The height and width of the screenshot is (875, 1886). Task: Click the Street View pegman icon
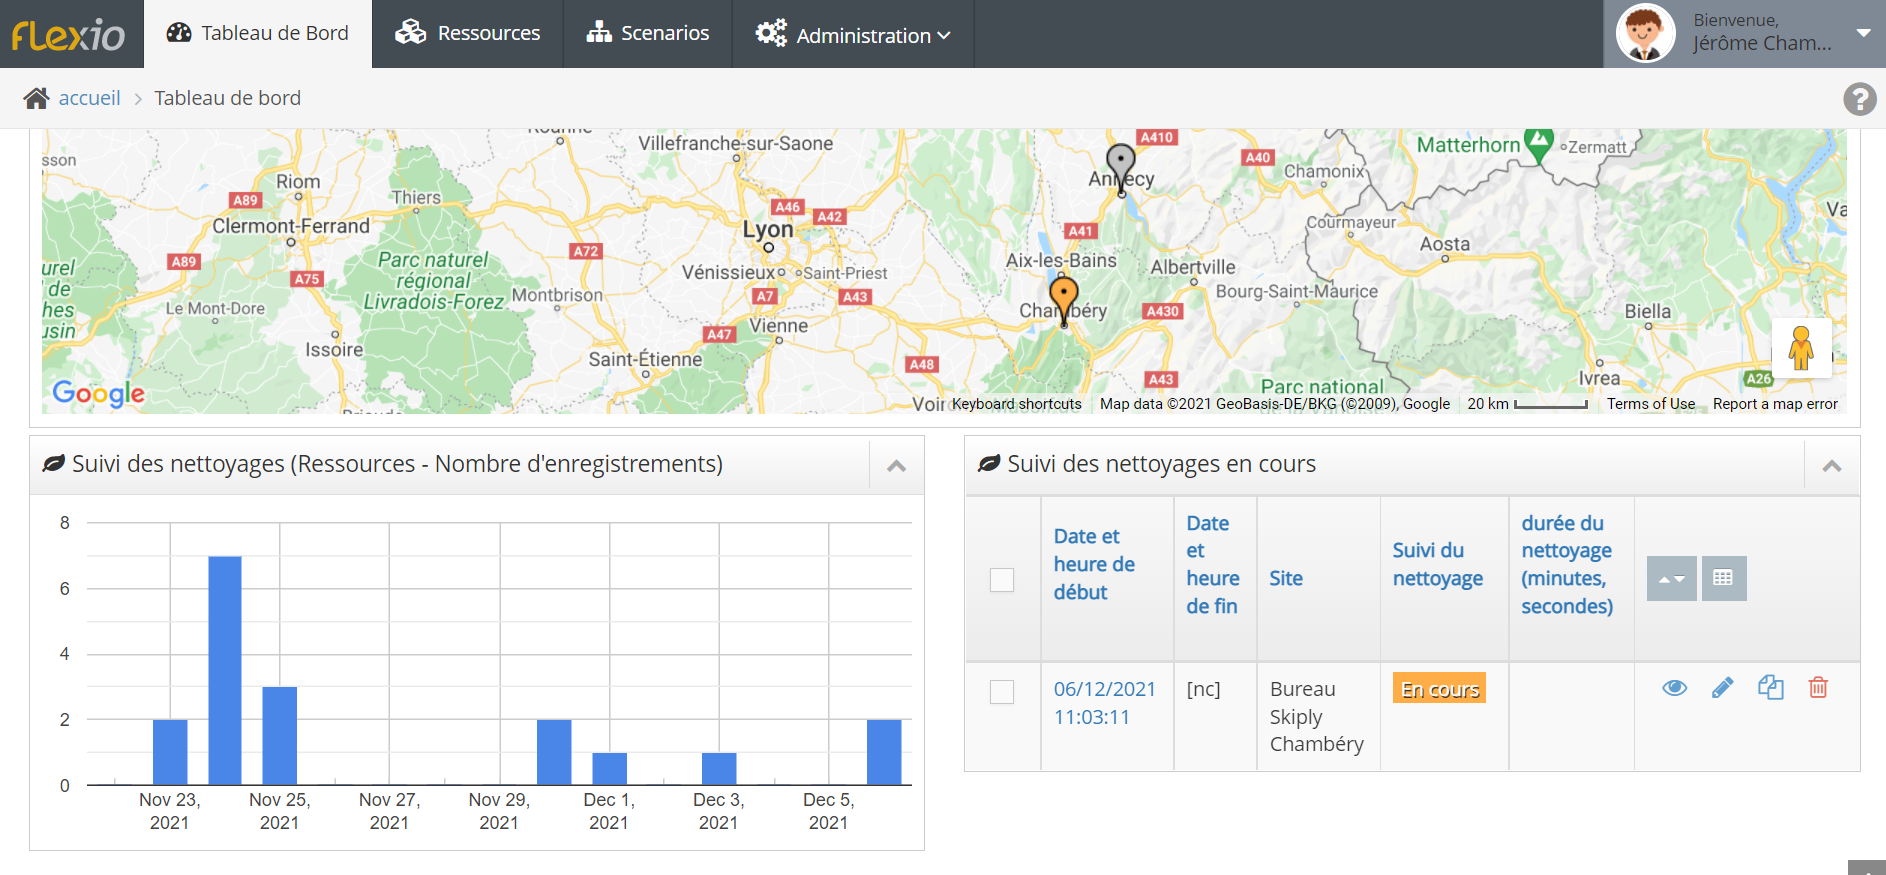(x=1801, y=348)
